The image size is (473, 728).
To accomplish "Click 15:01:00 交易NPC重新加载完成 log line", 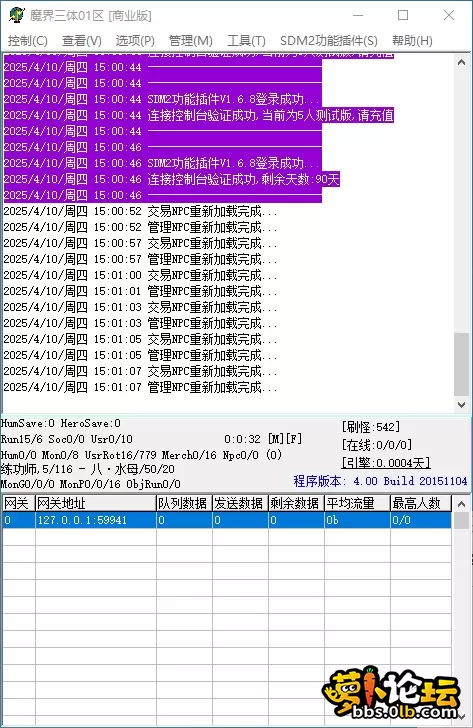I will (140, 275).
